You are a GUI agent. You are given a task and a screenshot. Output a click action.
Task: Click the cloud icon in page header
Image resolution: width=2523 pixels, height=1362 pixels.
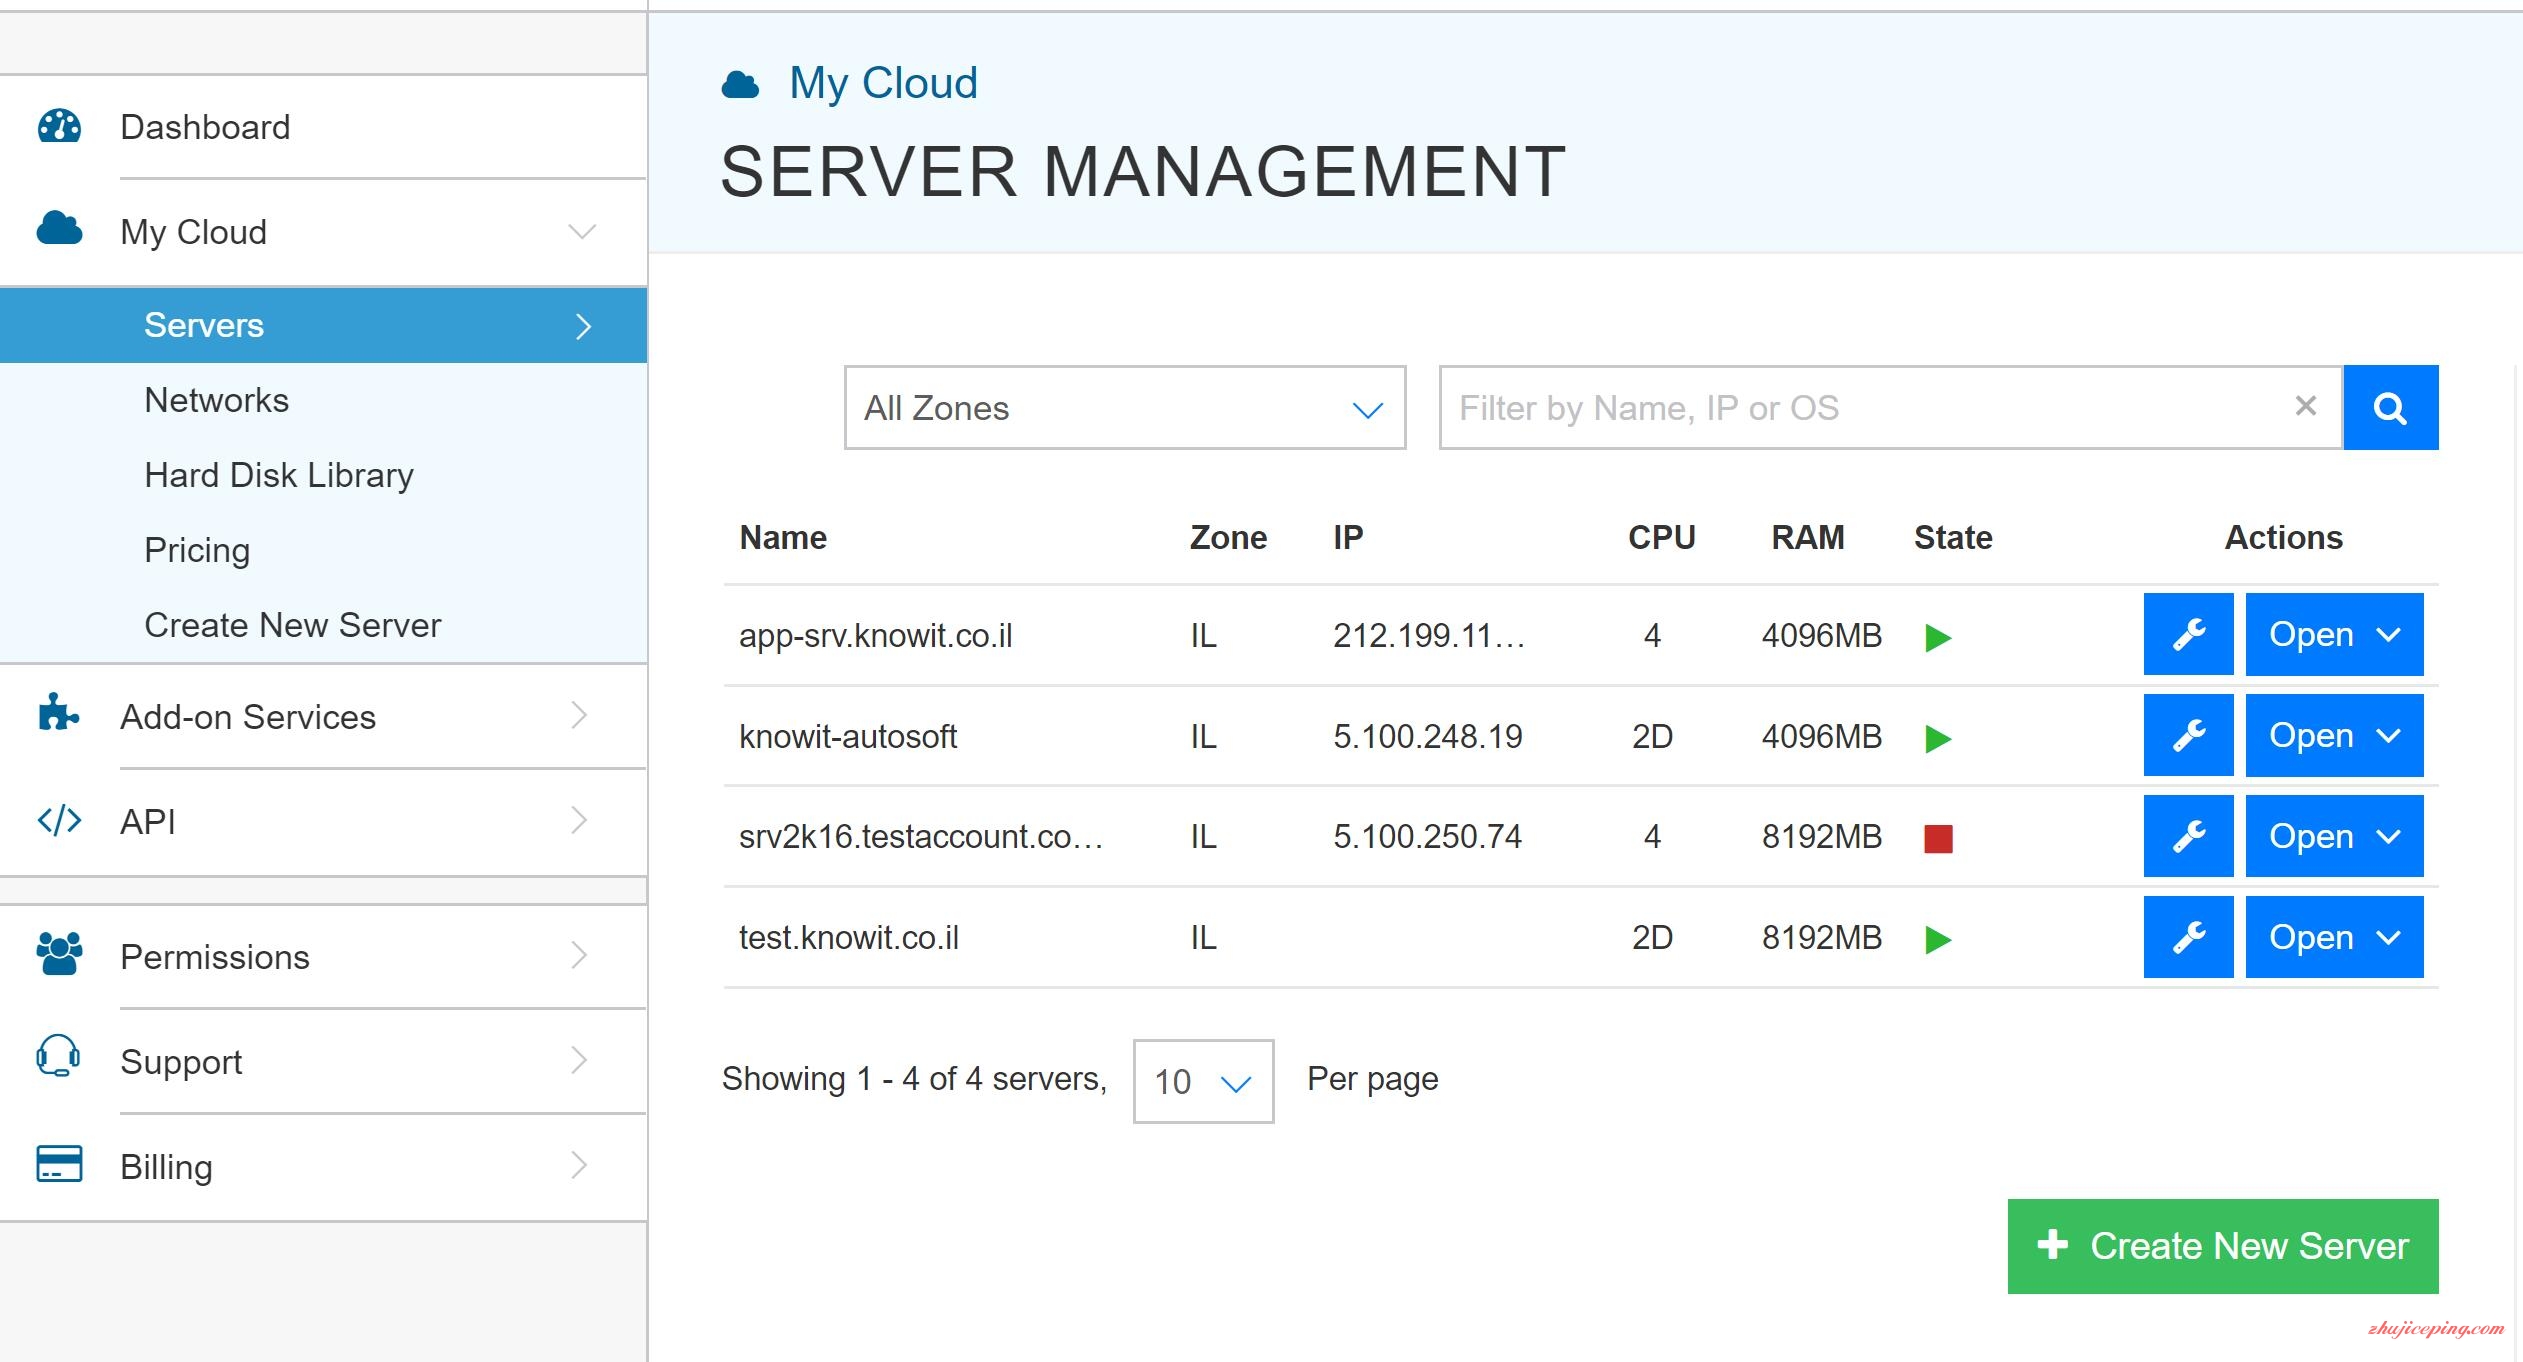click(x=740, y=85)
